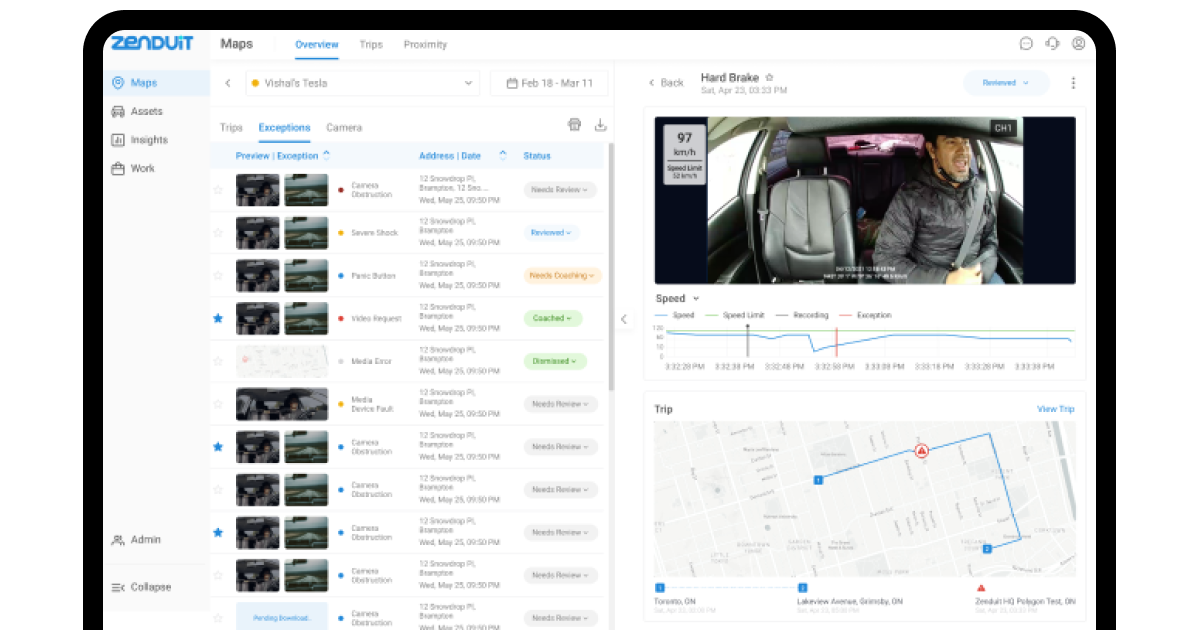Click the back arrow beside Vishal's Tesla
This screenshot has height=630, width=1200.
[228, 83]
